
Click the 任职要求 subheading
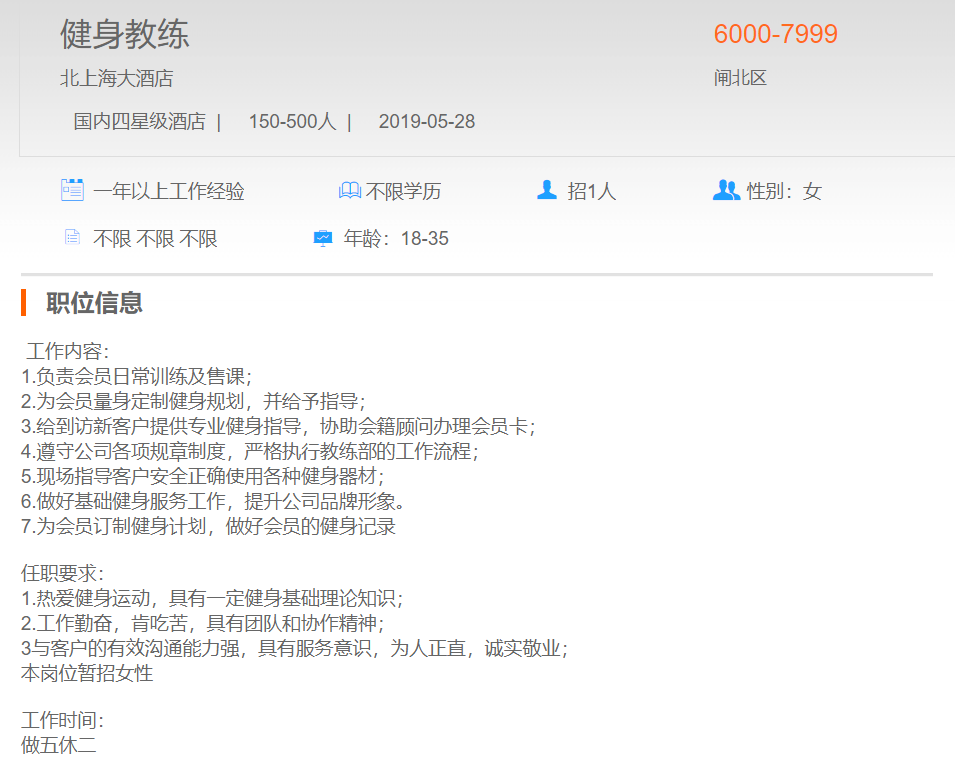click(62, 574)
